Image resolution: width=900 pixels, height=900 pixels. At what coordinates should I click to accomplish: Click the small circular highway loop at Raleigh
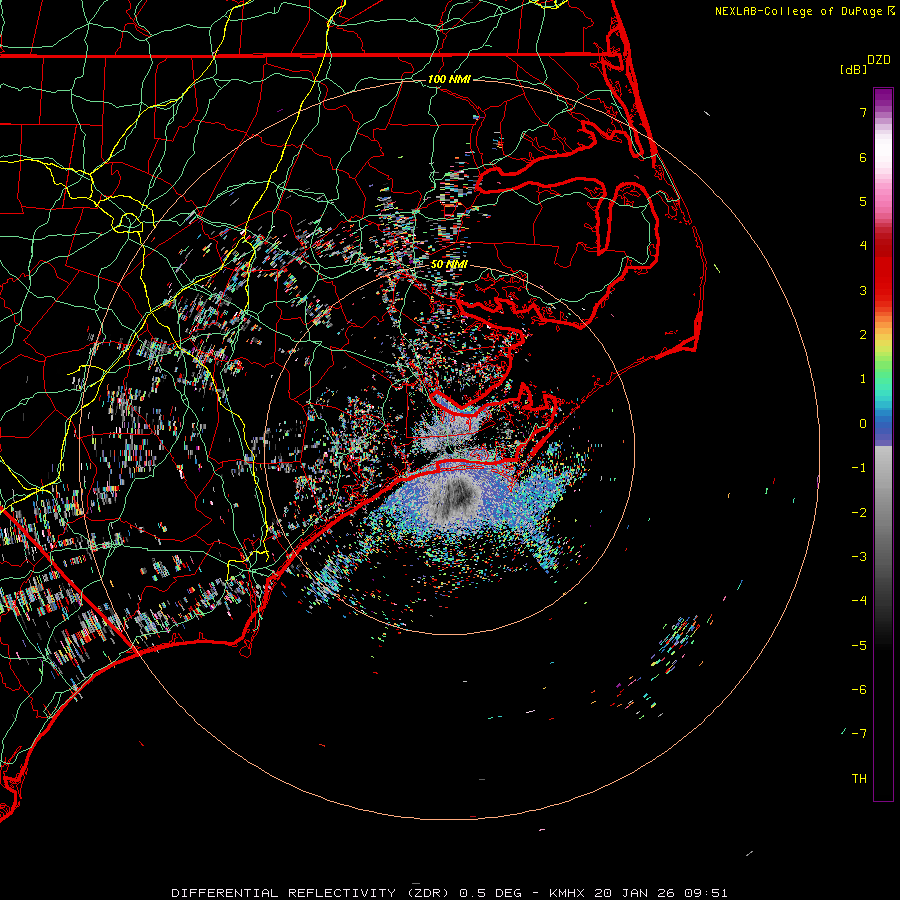click(x=129, y=222)
